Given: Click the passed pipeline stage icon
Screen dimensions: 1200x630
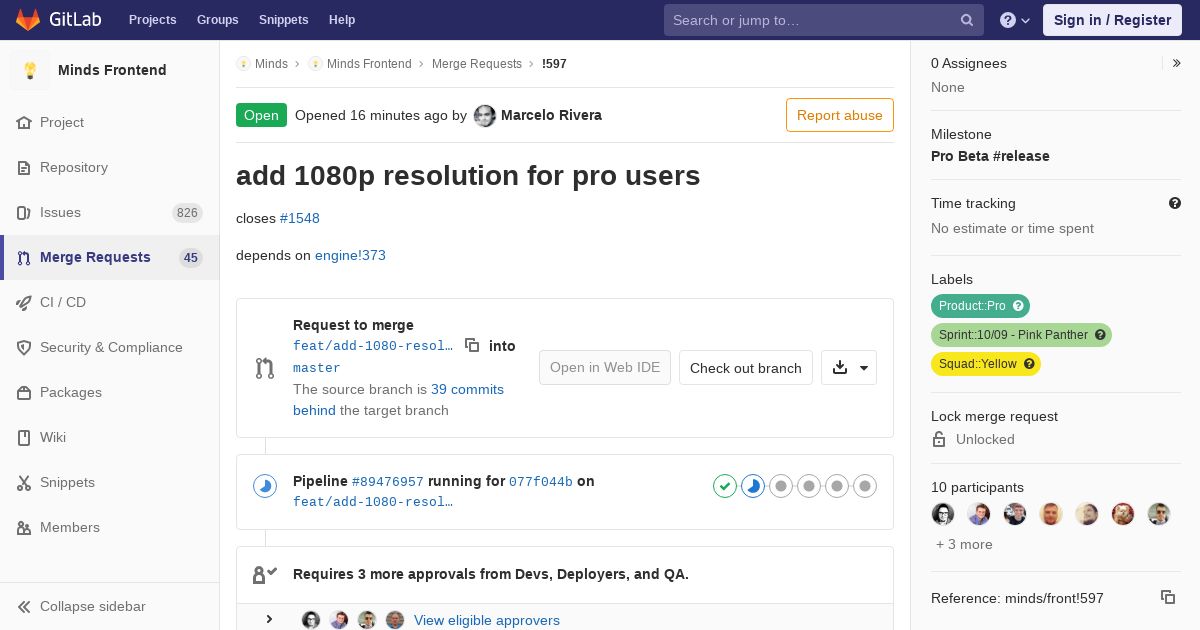Looking at the screenshot, I should click(725, 487).
